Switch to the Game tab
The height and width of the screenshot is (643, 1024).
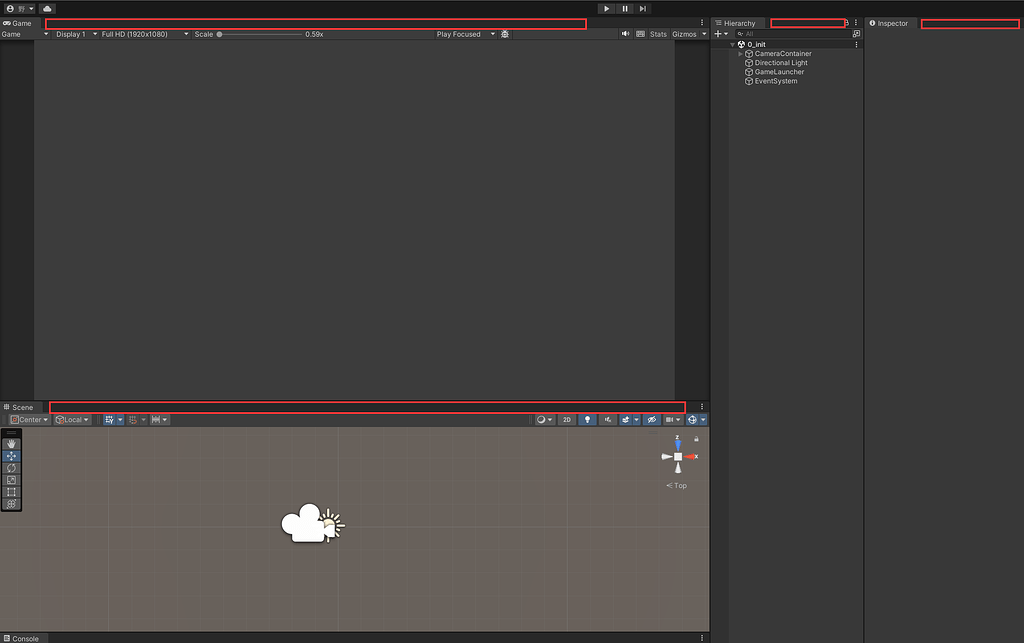(x=18, y=22)
